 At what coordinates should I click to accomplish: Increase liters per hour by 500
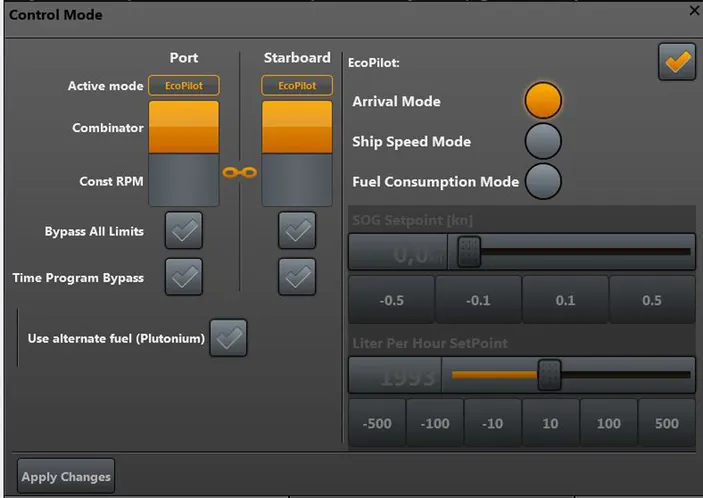point(667,423)
